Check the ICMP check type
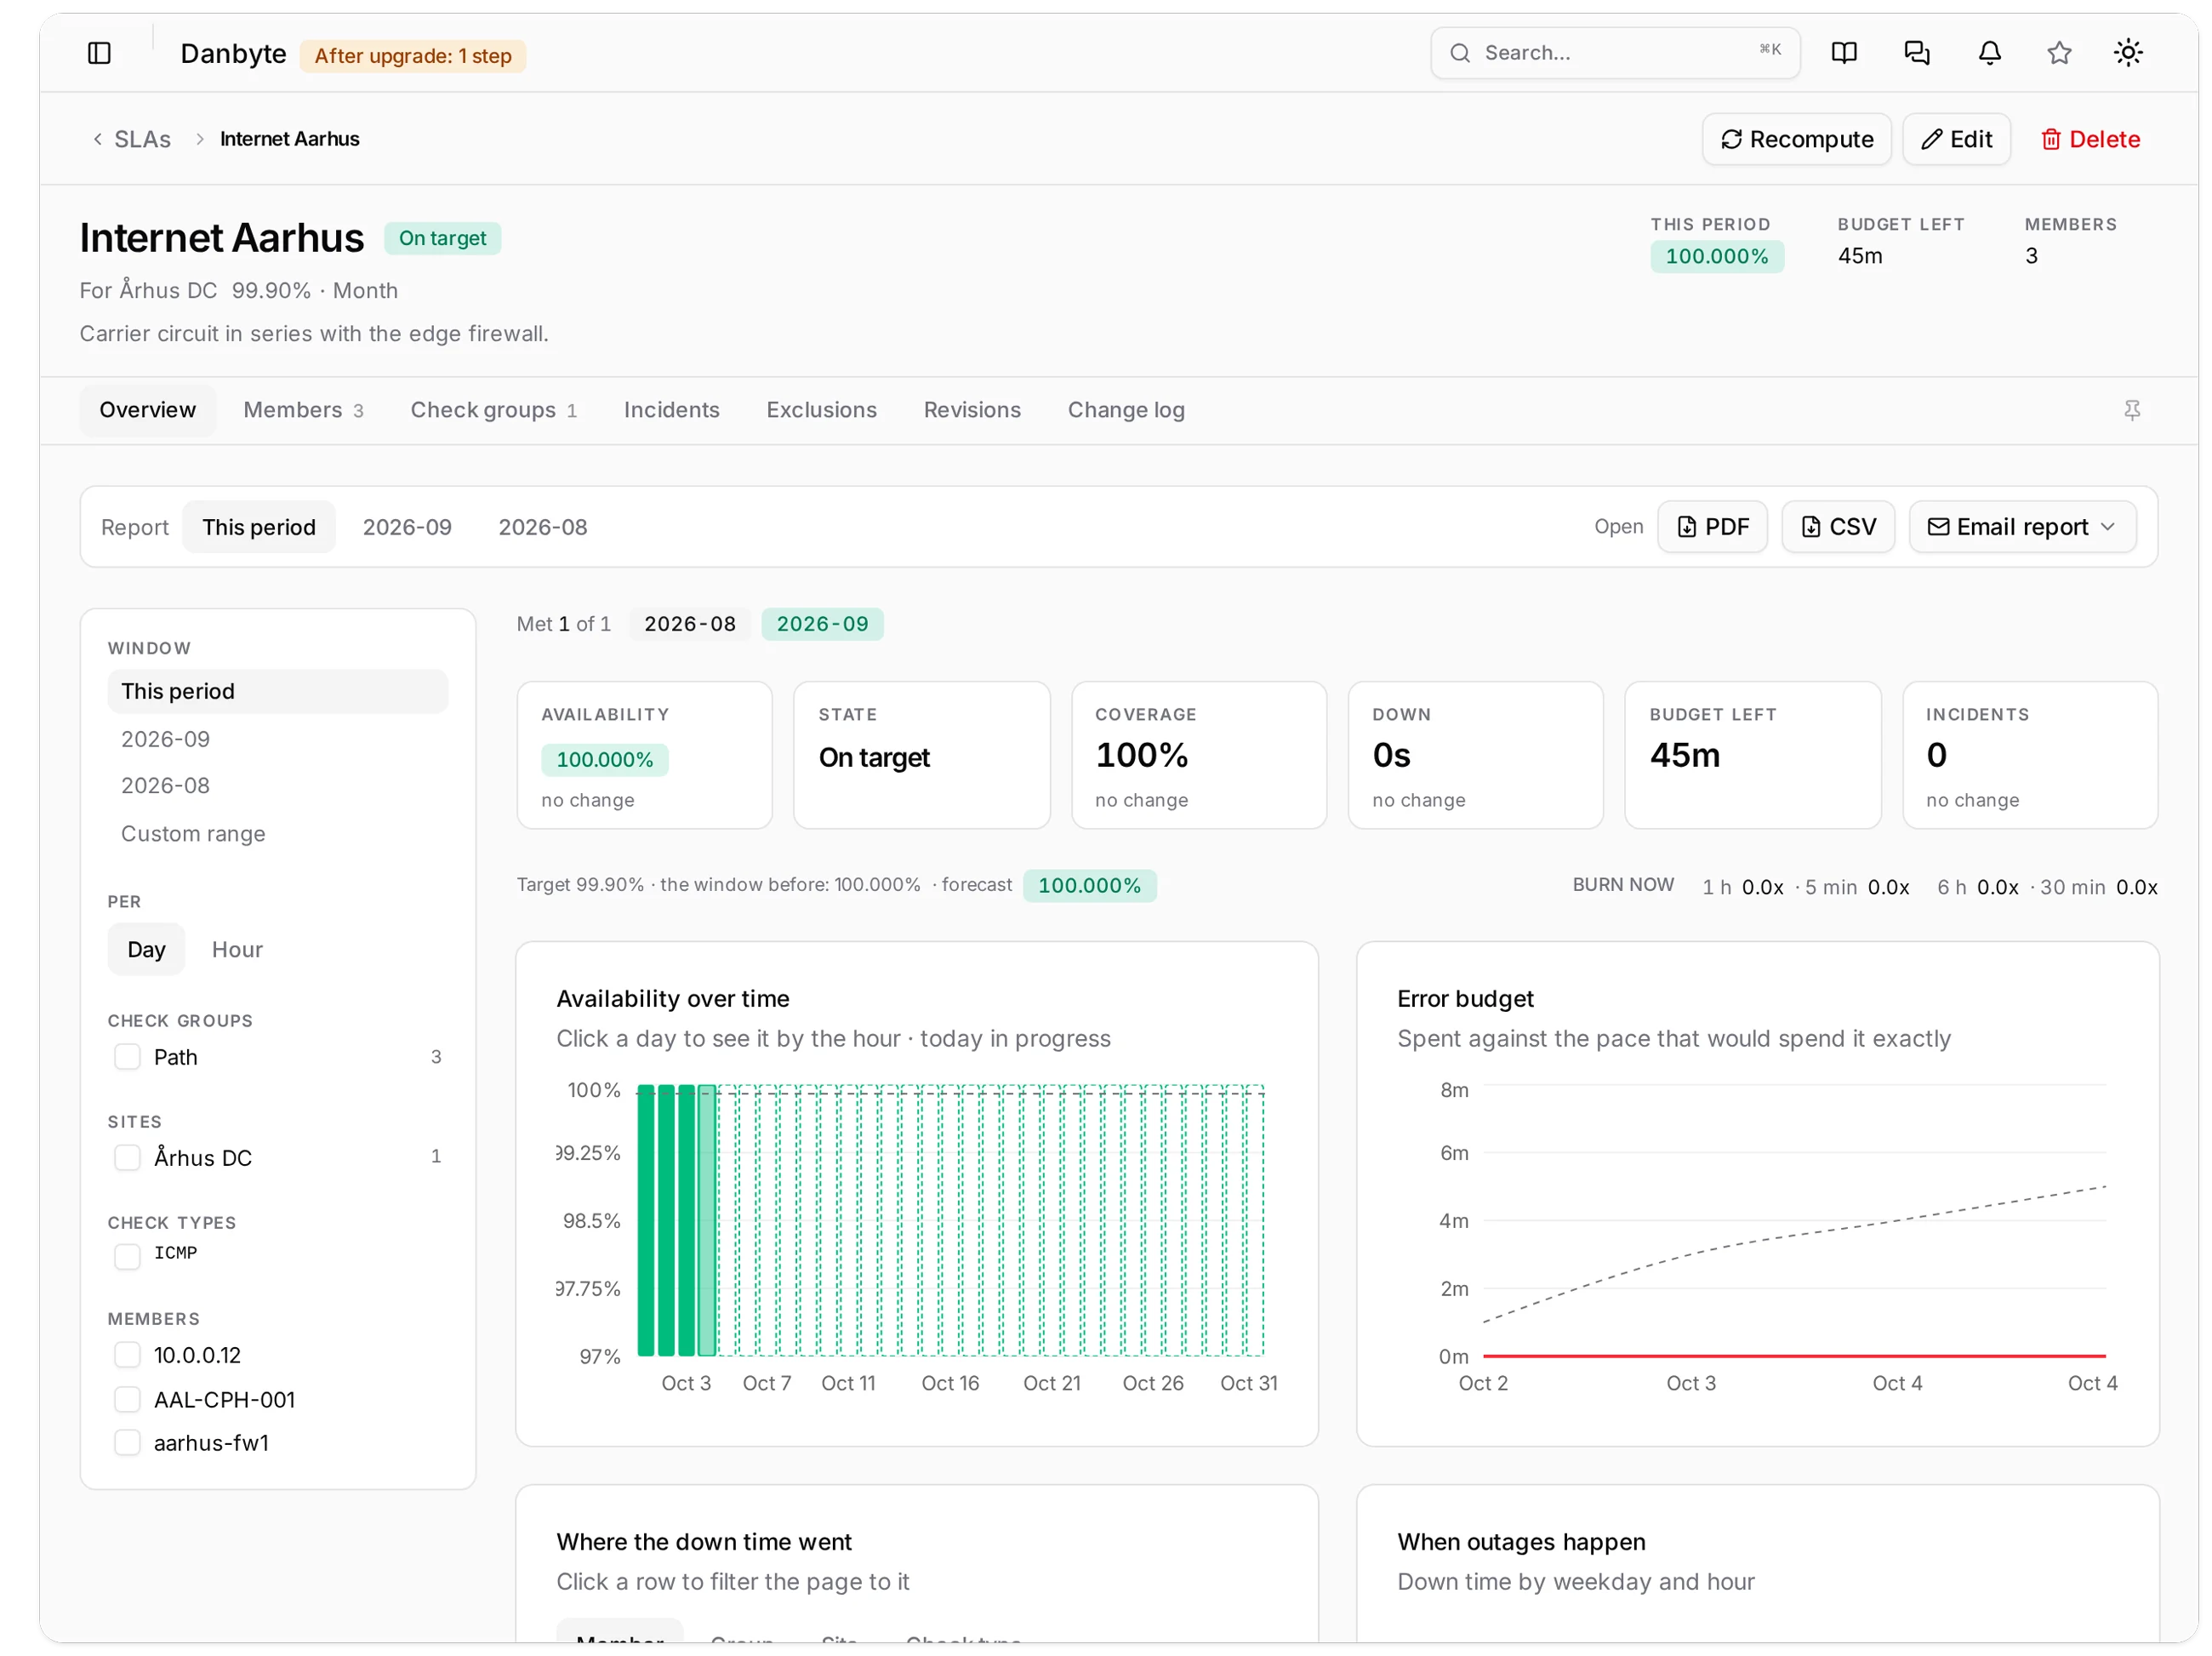2212x1656 pixels. point(127,1257)
